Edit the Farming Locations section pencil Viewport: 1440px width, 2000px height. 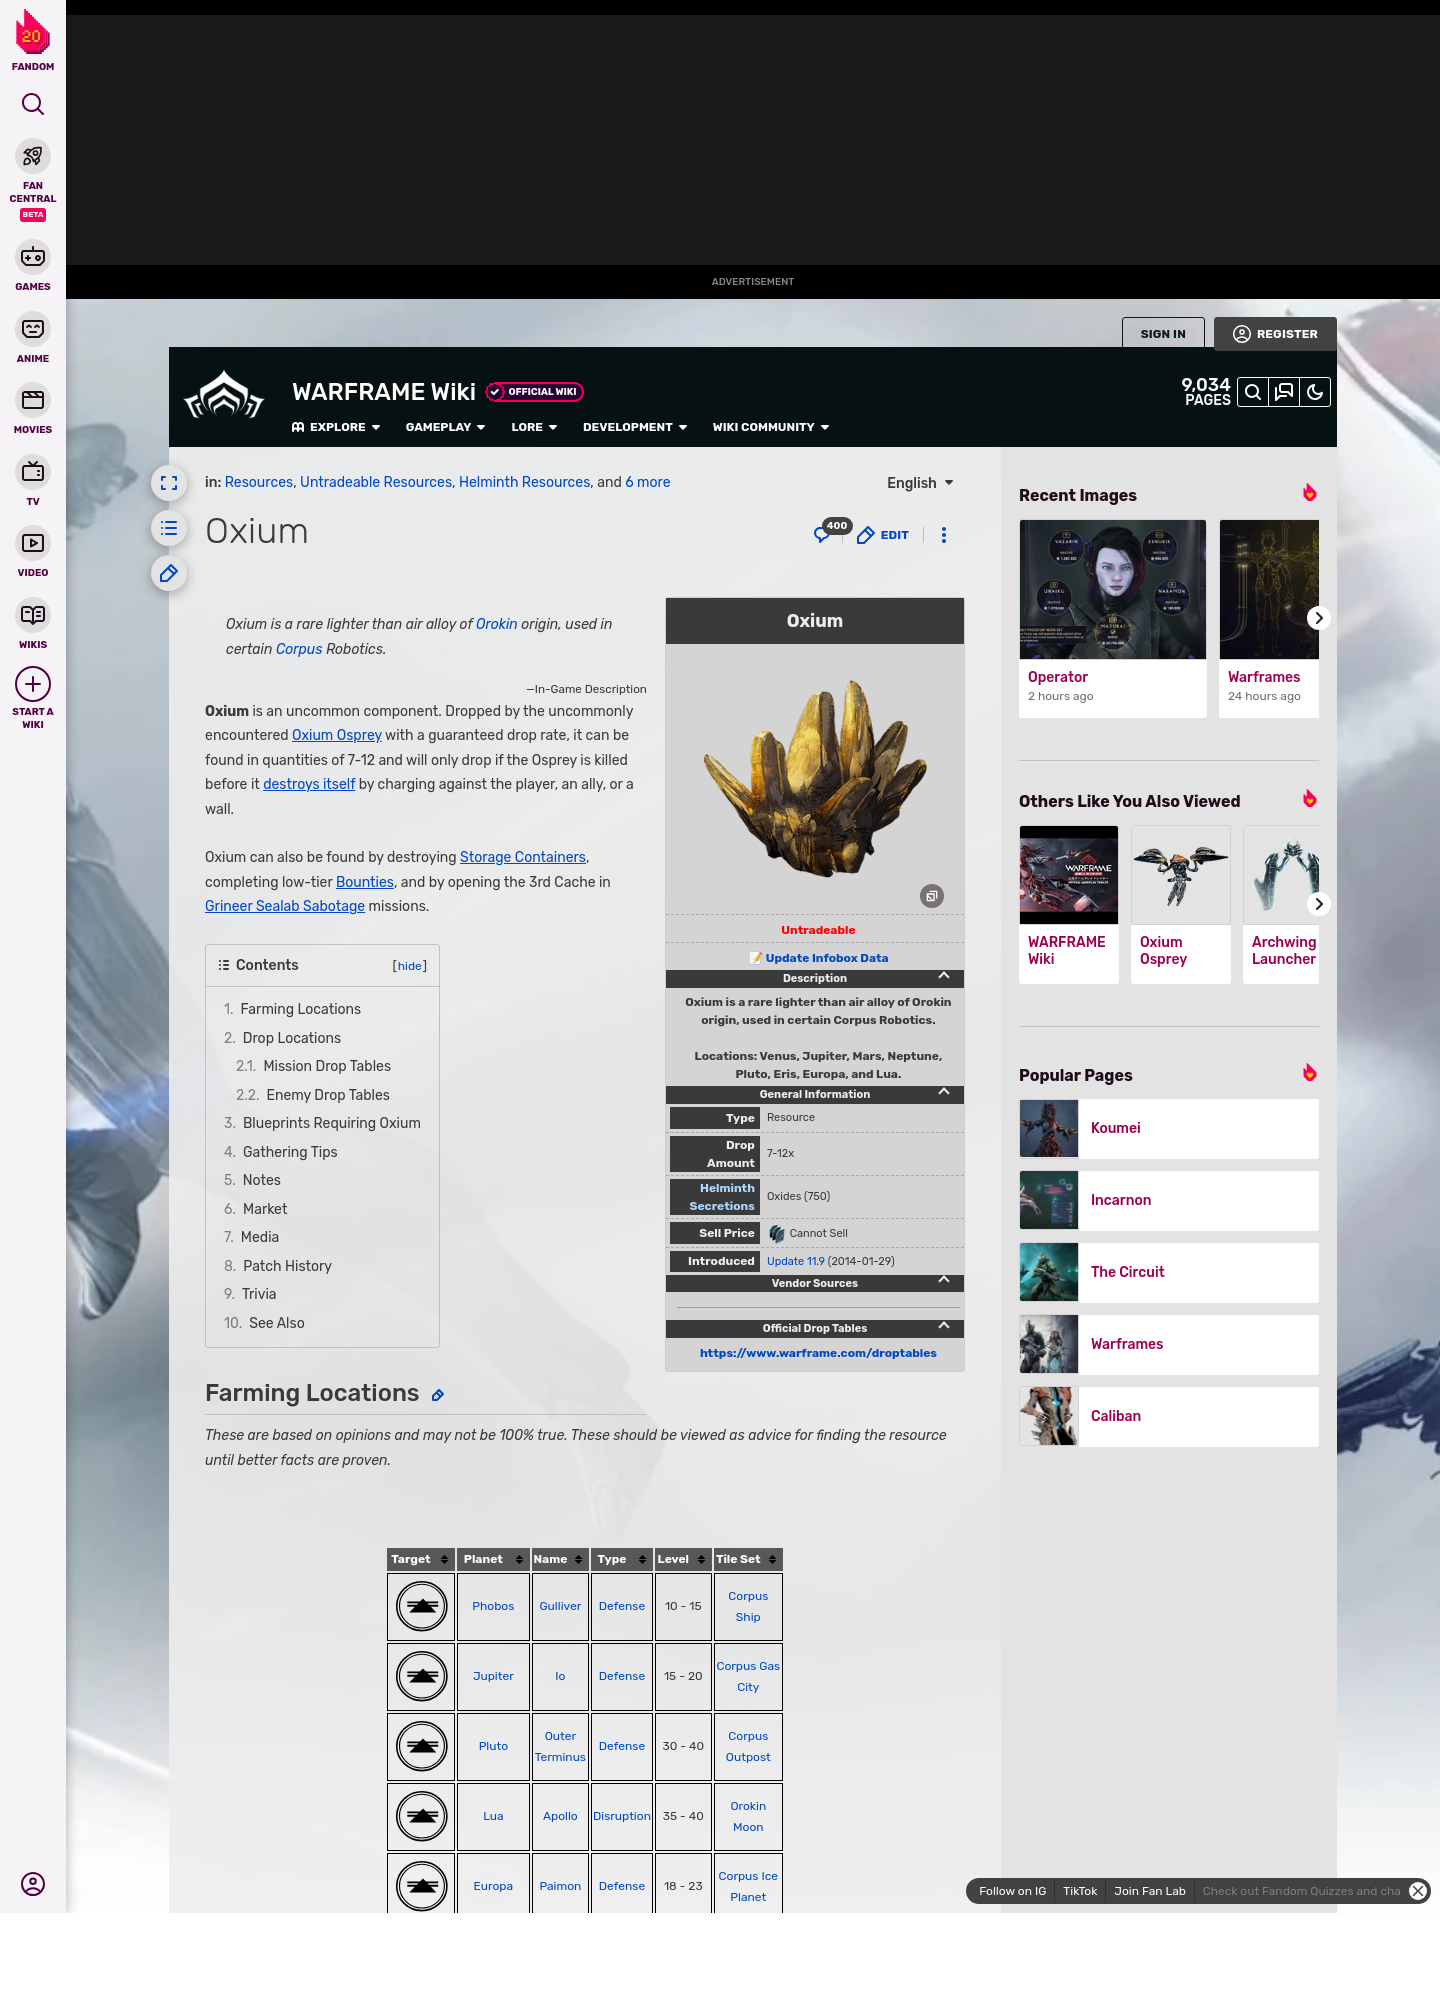pos(437,1395)
